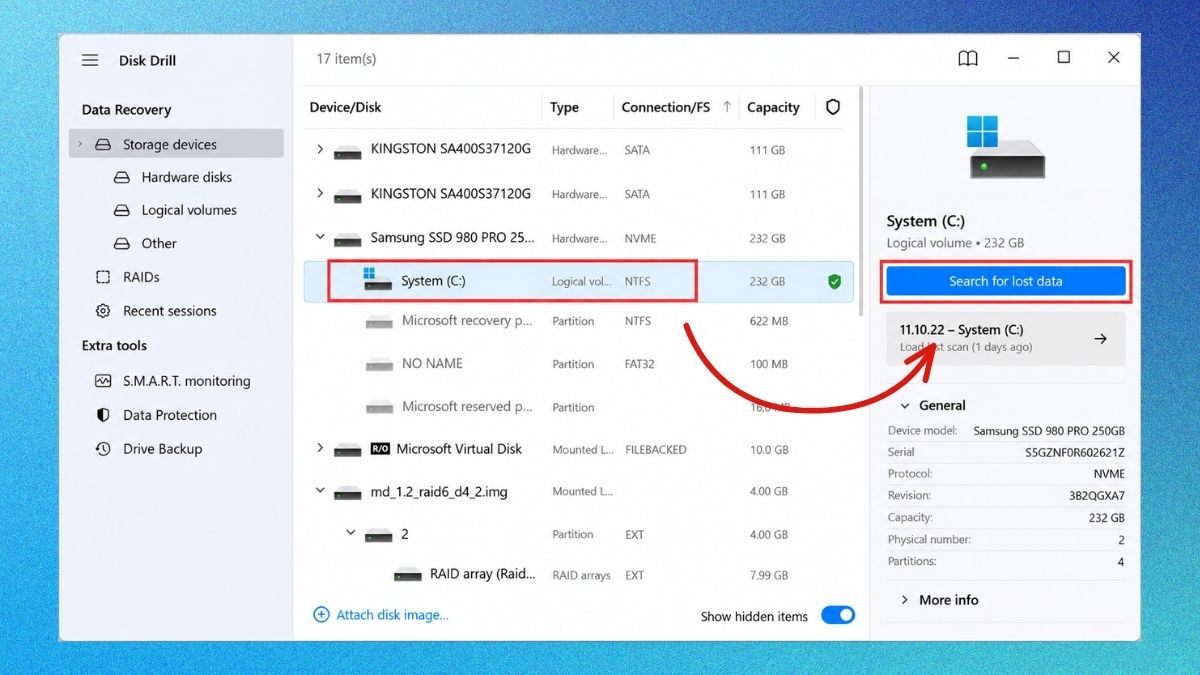Expand the second KINGSTON SA400S37120G disk
This screenshot has width=1200, height=675.
pyautogui.click(x=320, y=194)
